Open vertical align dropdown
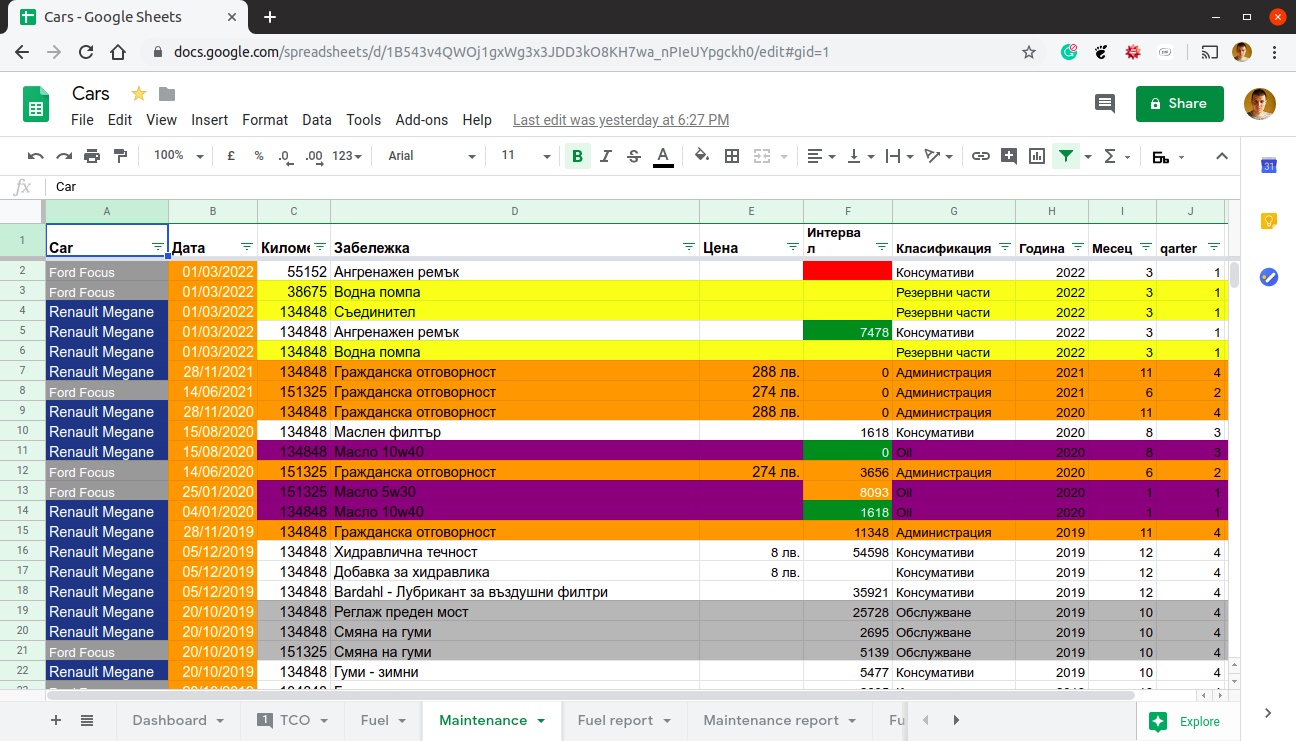1296x741 pixels. [x=860, y=156]
